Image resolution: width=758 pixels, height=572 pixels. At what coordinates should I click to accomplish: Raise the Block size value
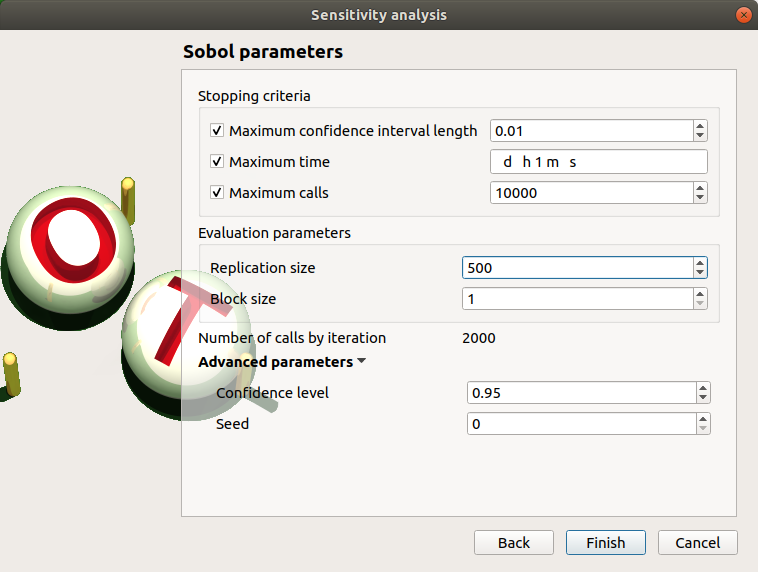tap(700, 294)
